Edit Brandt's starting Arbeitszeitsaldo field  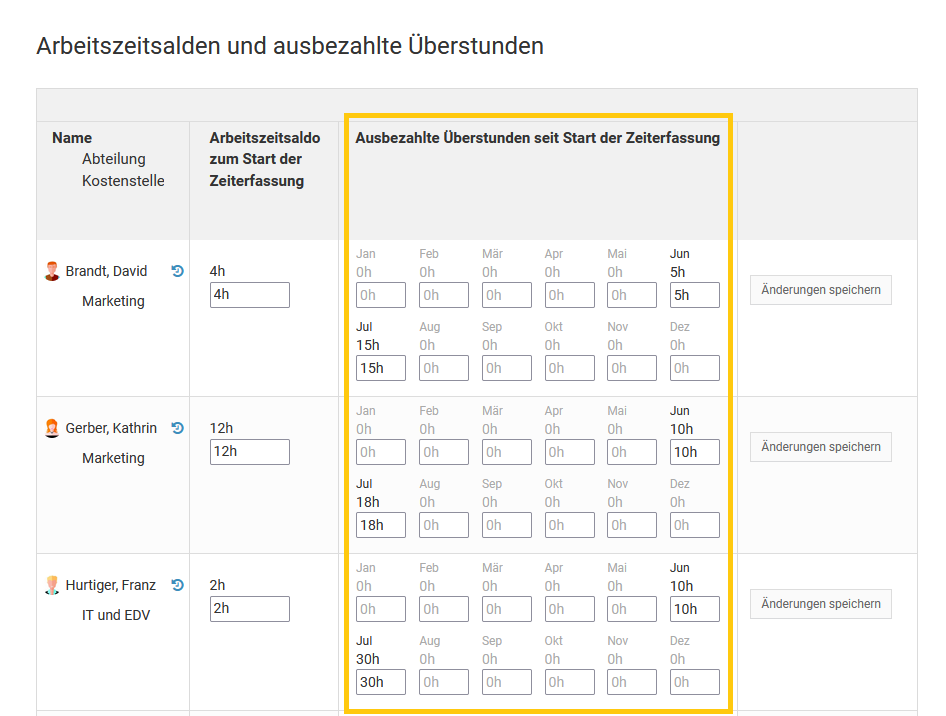pos(249,295)
